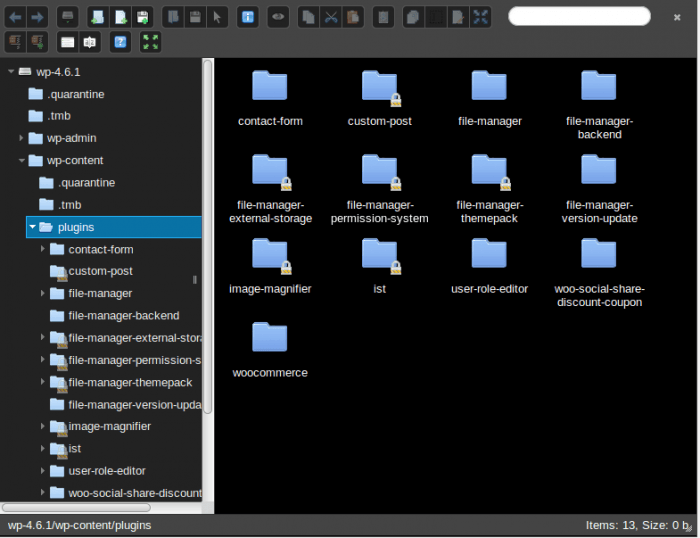Collapse the plugins folder arrow
Image resolution: width=700 pixels, height=538 pixels.
click(x=32, y=227)
